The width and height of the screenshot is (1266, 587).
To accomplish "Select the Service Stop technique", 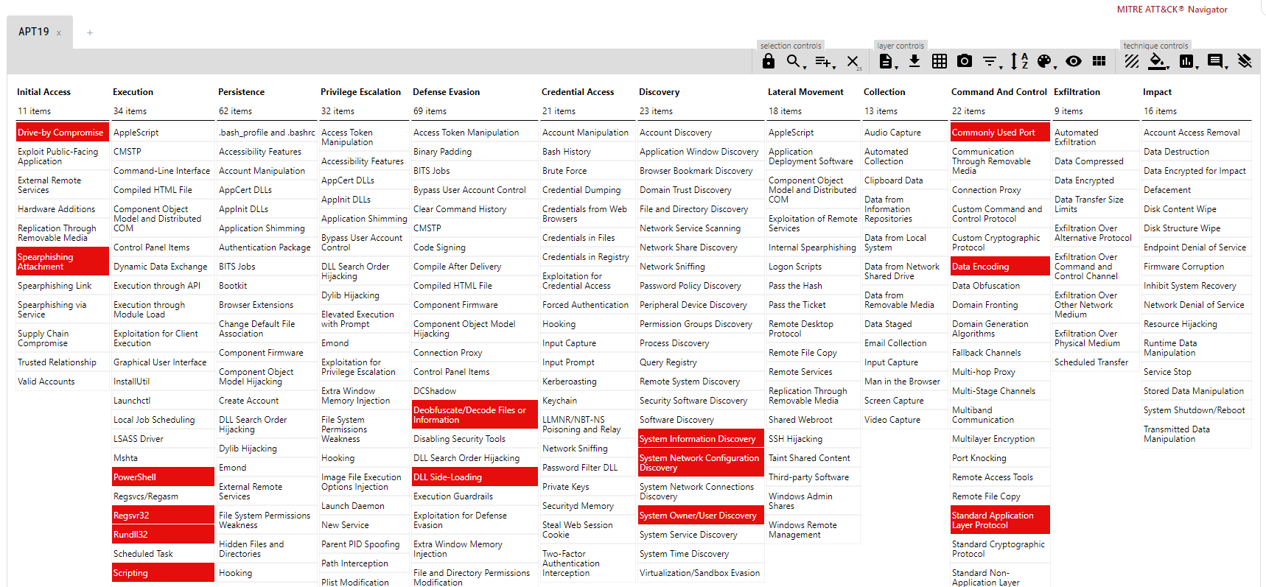I will point(1197,372).
